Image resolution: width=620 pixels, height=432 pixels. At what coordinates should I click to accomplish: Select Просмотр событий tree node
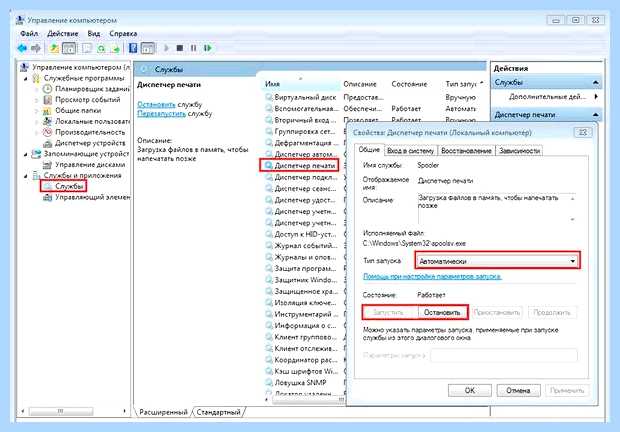[87, 100]
